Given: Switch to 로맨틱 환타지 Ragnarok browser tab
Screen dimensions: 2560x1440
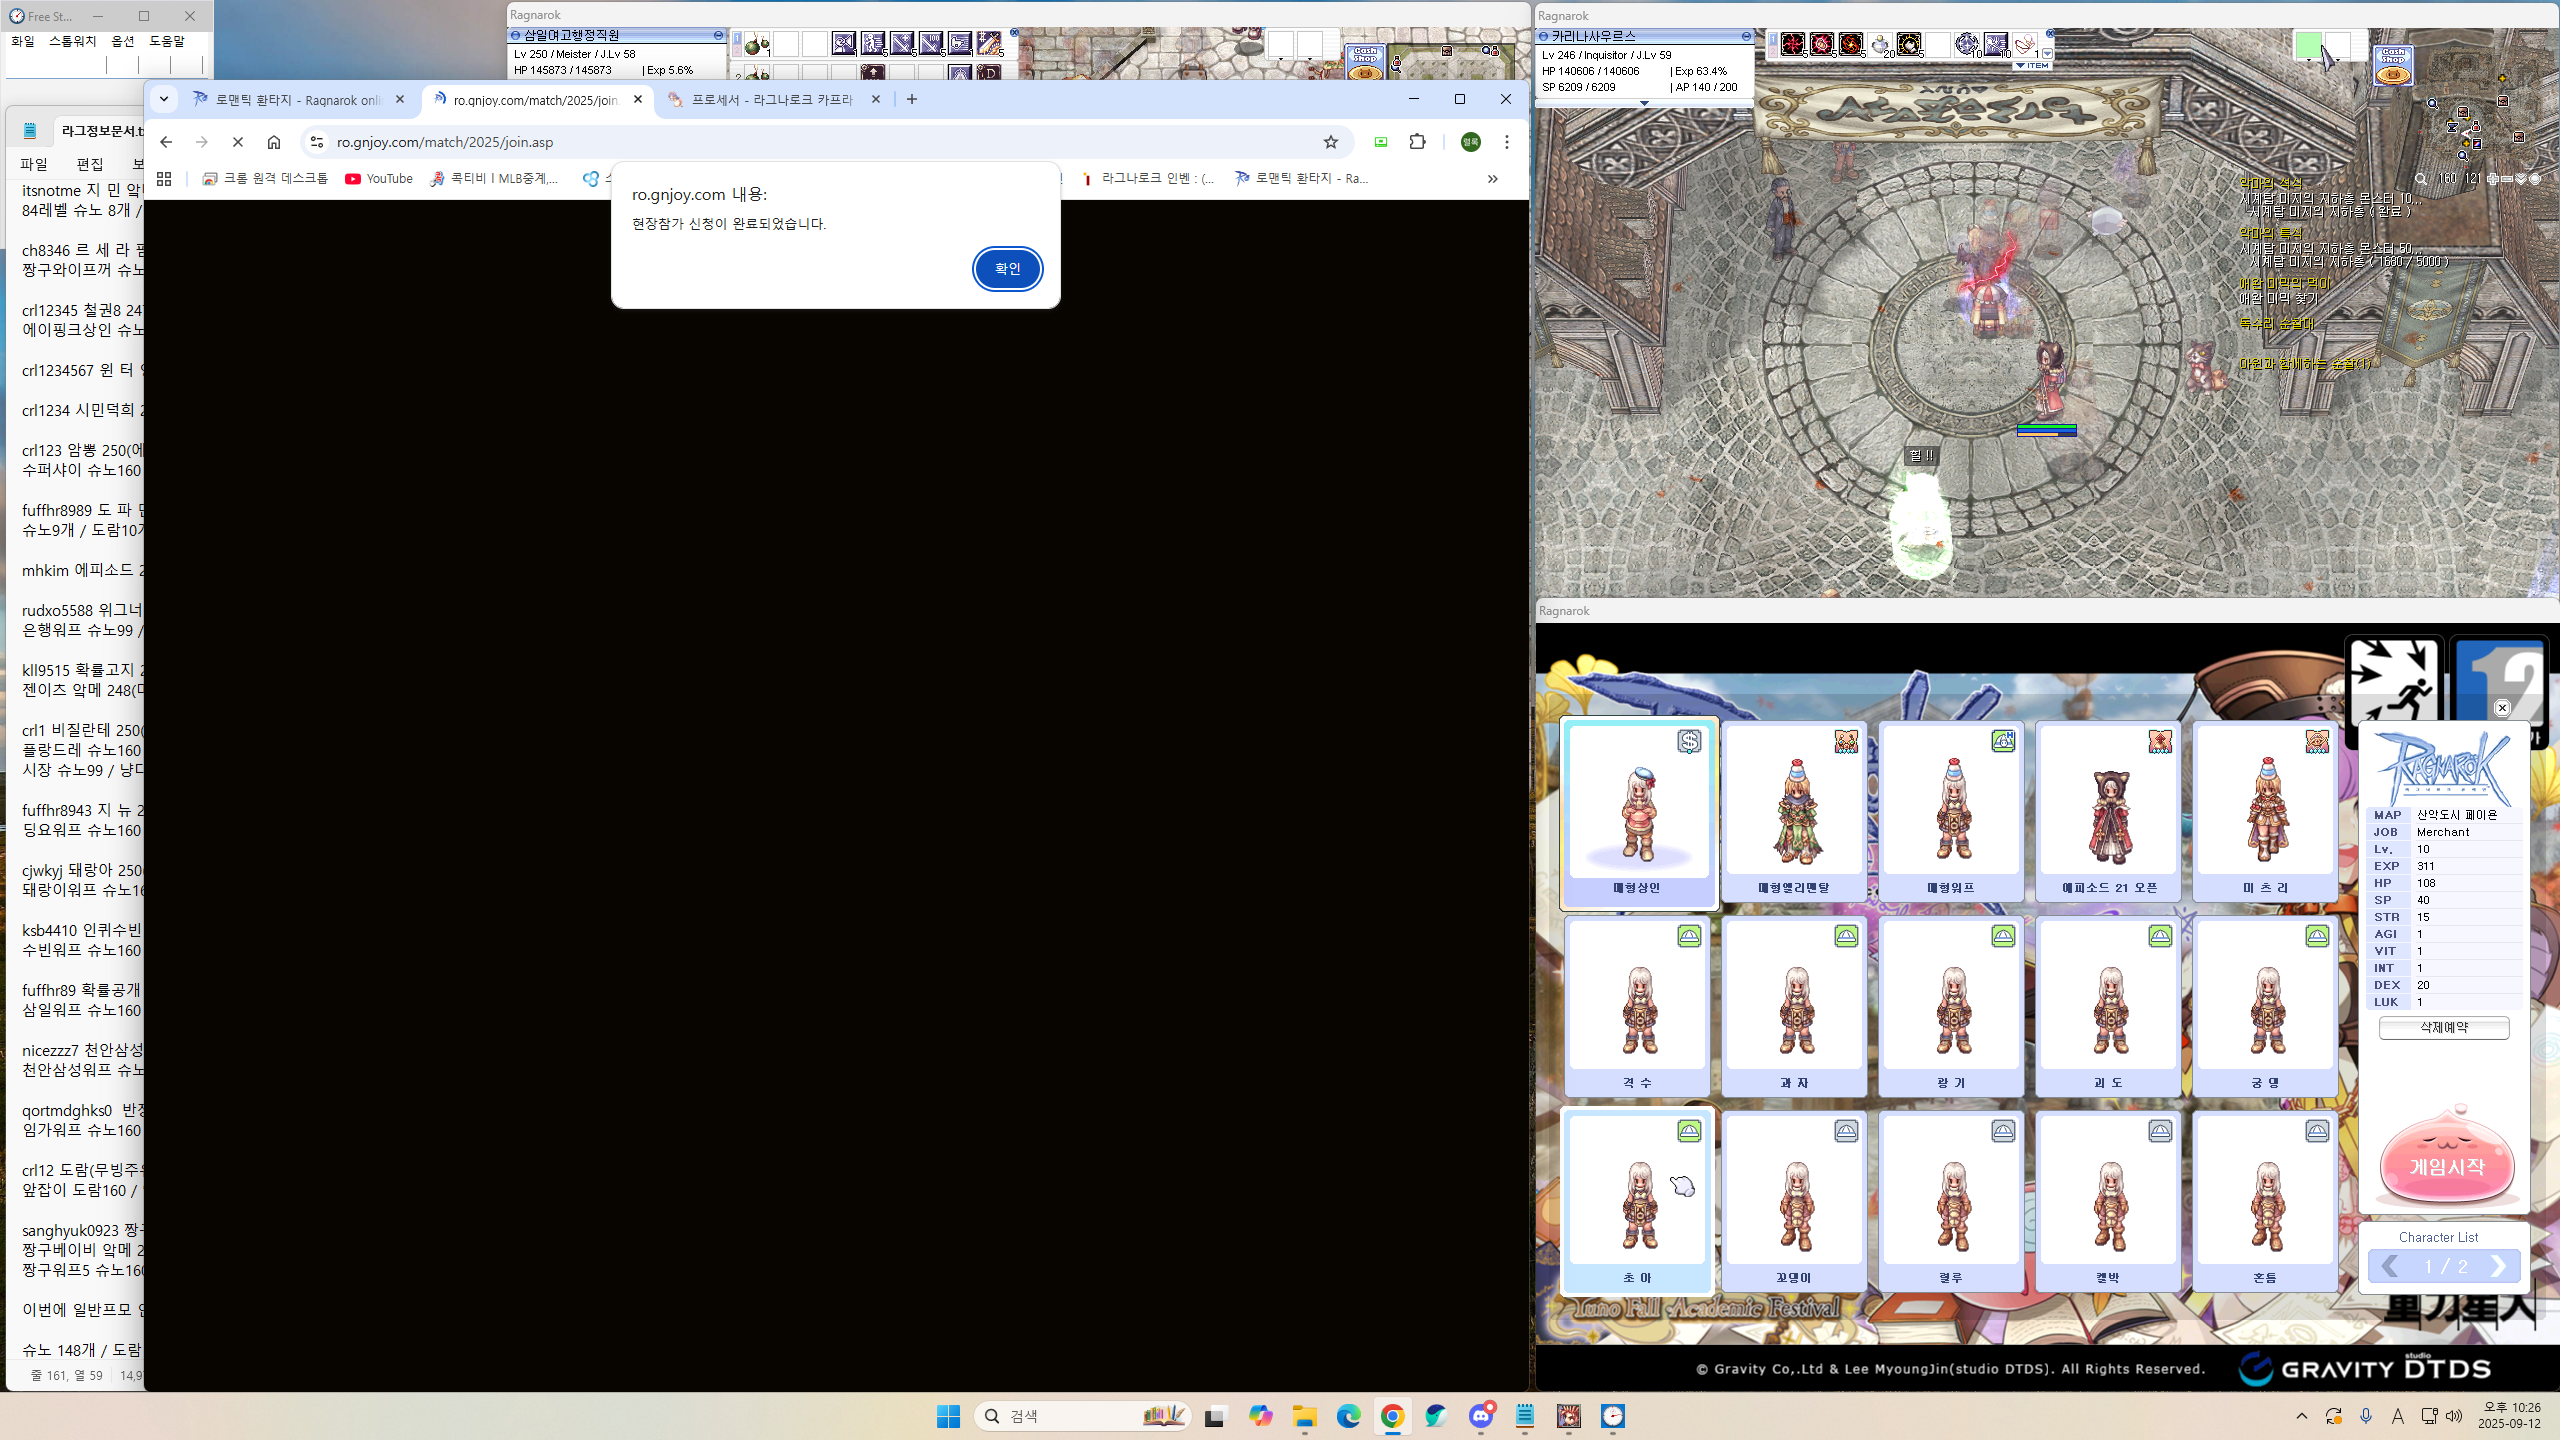Looking at the screenshot, I should click(299, 99).
